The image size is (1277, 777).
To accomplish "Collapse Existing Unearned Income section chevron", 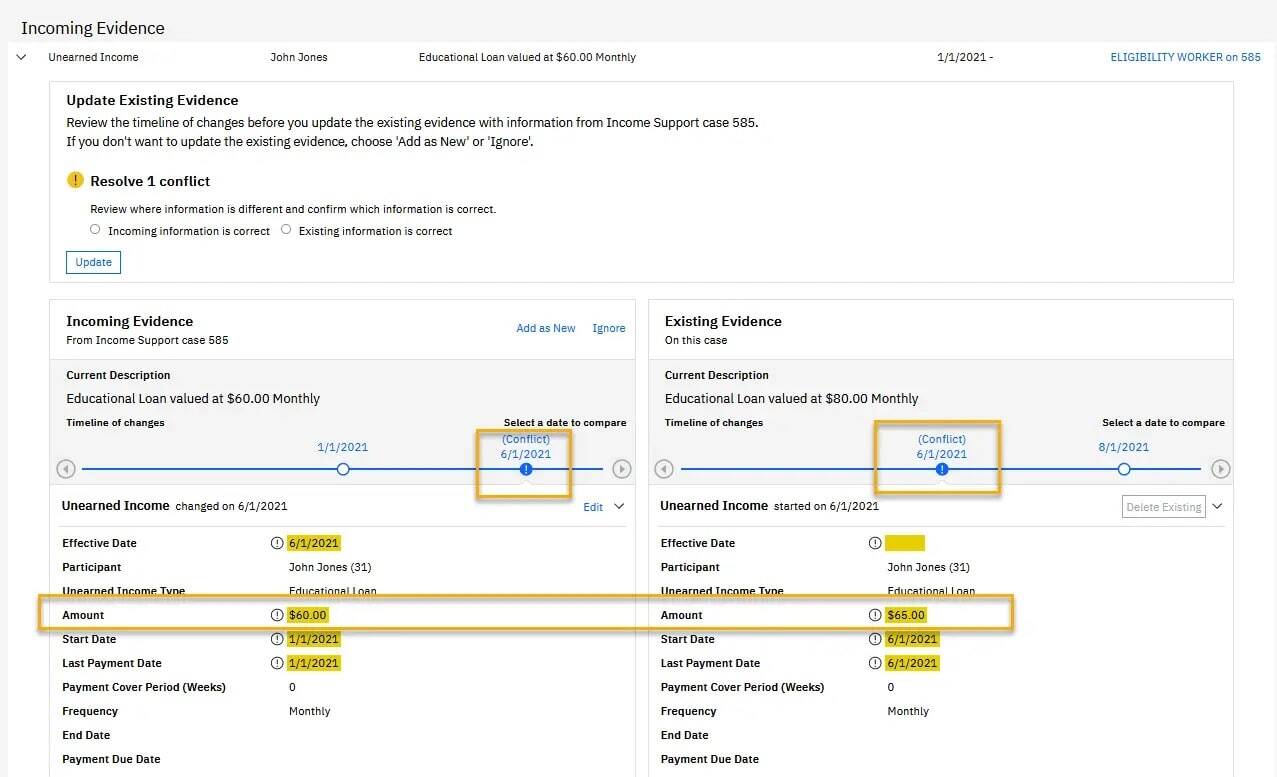I will tap(1217, 507).
